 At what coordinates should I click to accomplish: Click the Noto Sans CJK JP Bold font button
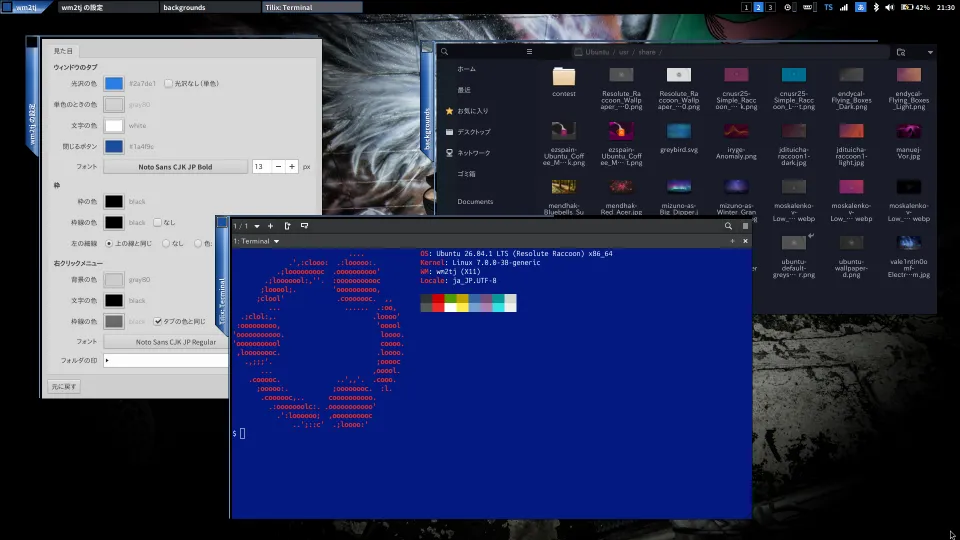click(x=175, y=167)
